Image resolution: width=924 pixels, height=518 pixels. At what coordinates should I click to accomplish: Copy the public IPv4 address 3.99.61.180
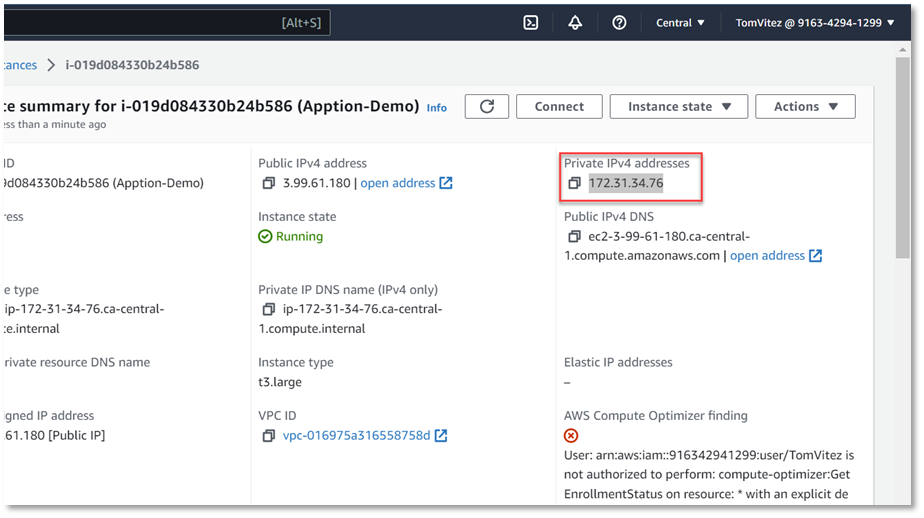pos(268,183)
